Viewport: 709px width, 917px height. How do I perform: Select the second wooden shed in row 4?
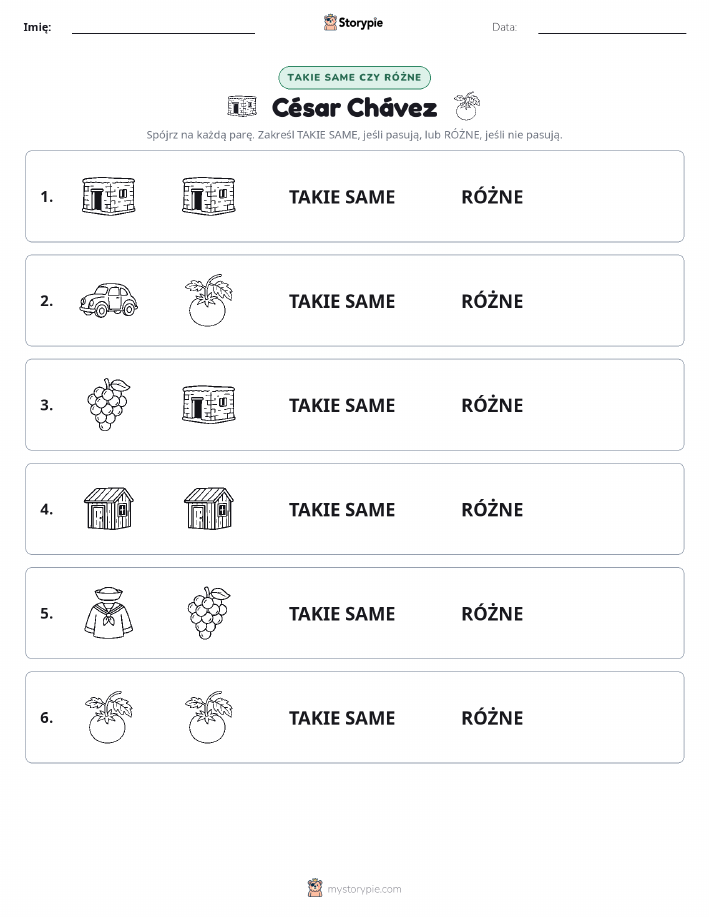click(209, 509)
